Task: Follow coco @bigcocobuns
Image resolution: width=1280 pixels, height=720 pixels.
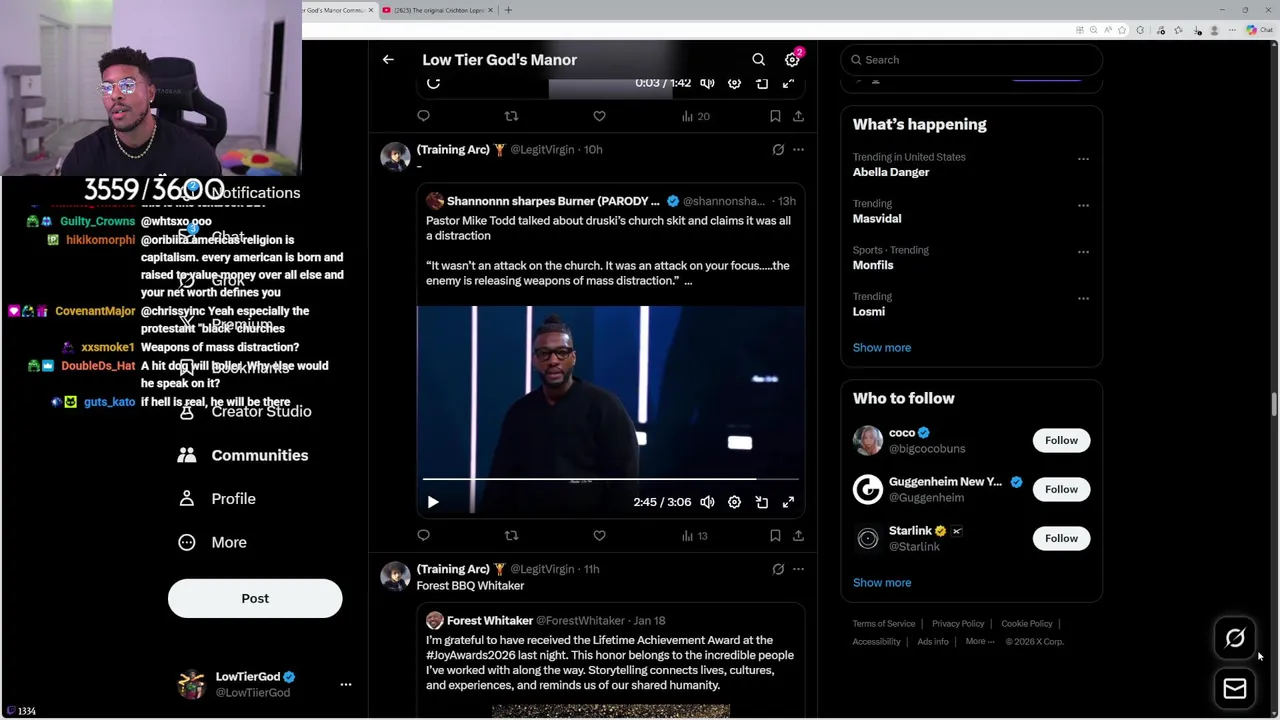Action: (x=1061, y=440)
